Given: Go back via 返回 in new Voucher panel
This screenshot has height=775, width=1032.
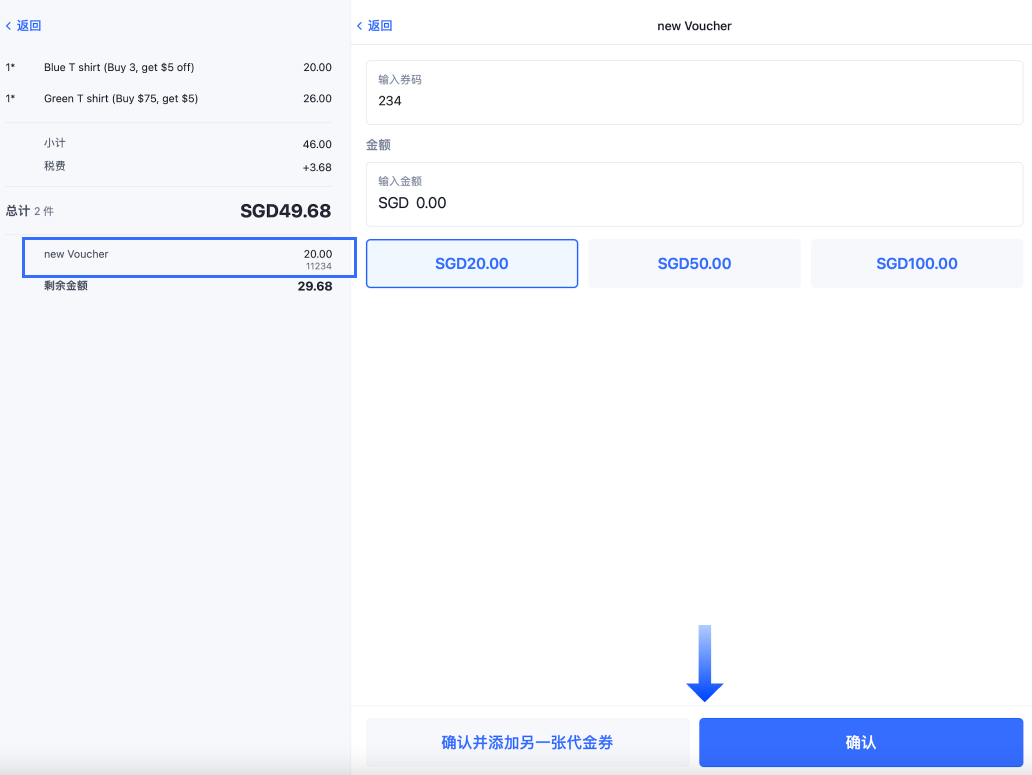Looking at the screenshot, I should click(x=374, y=26).
